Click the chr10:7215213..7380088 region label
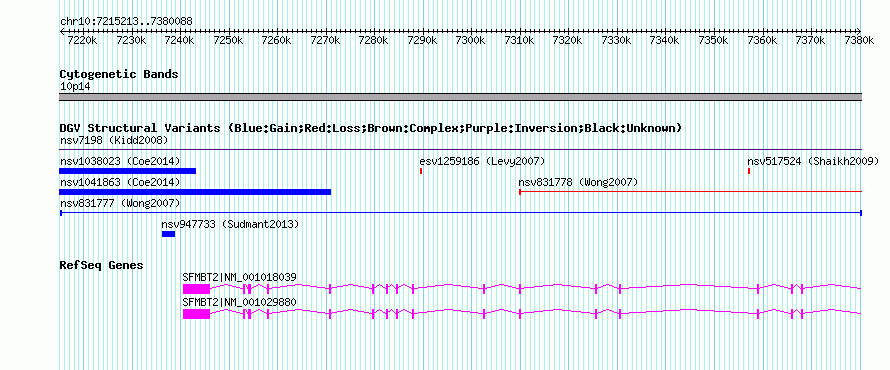The width and height of the screenshot is (890, 370). pyautogui.click(x=126, y=22)
